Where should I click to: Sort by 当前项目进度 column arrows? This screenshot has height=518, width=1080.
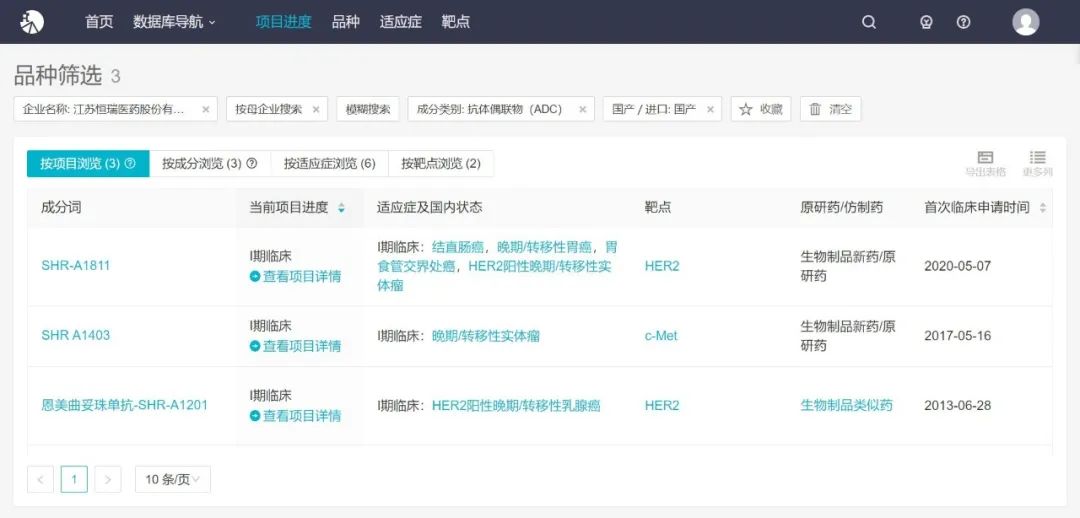click(342, 208)
